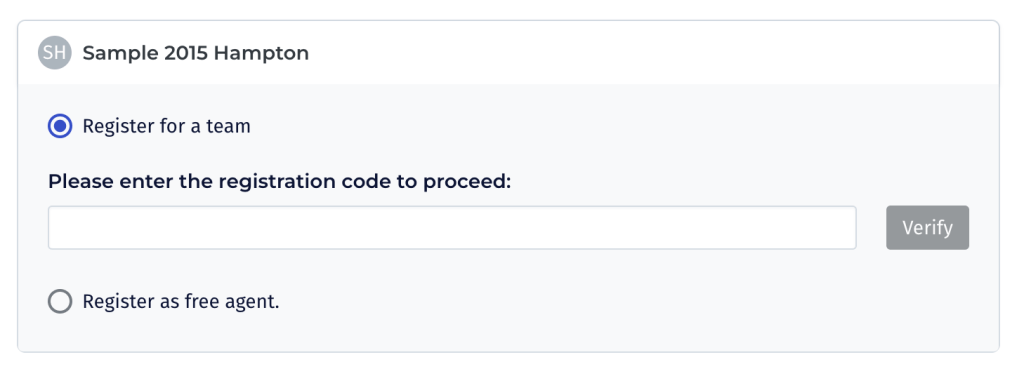Select the Register for a team radio button

point(60,125)
